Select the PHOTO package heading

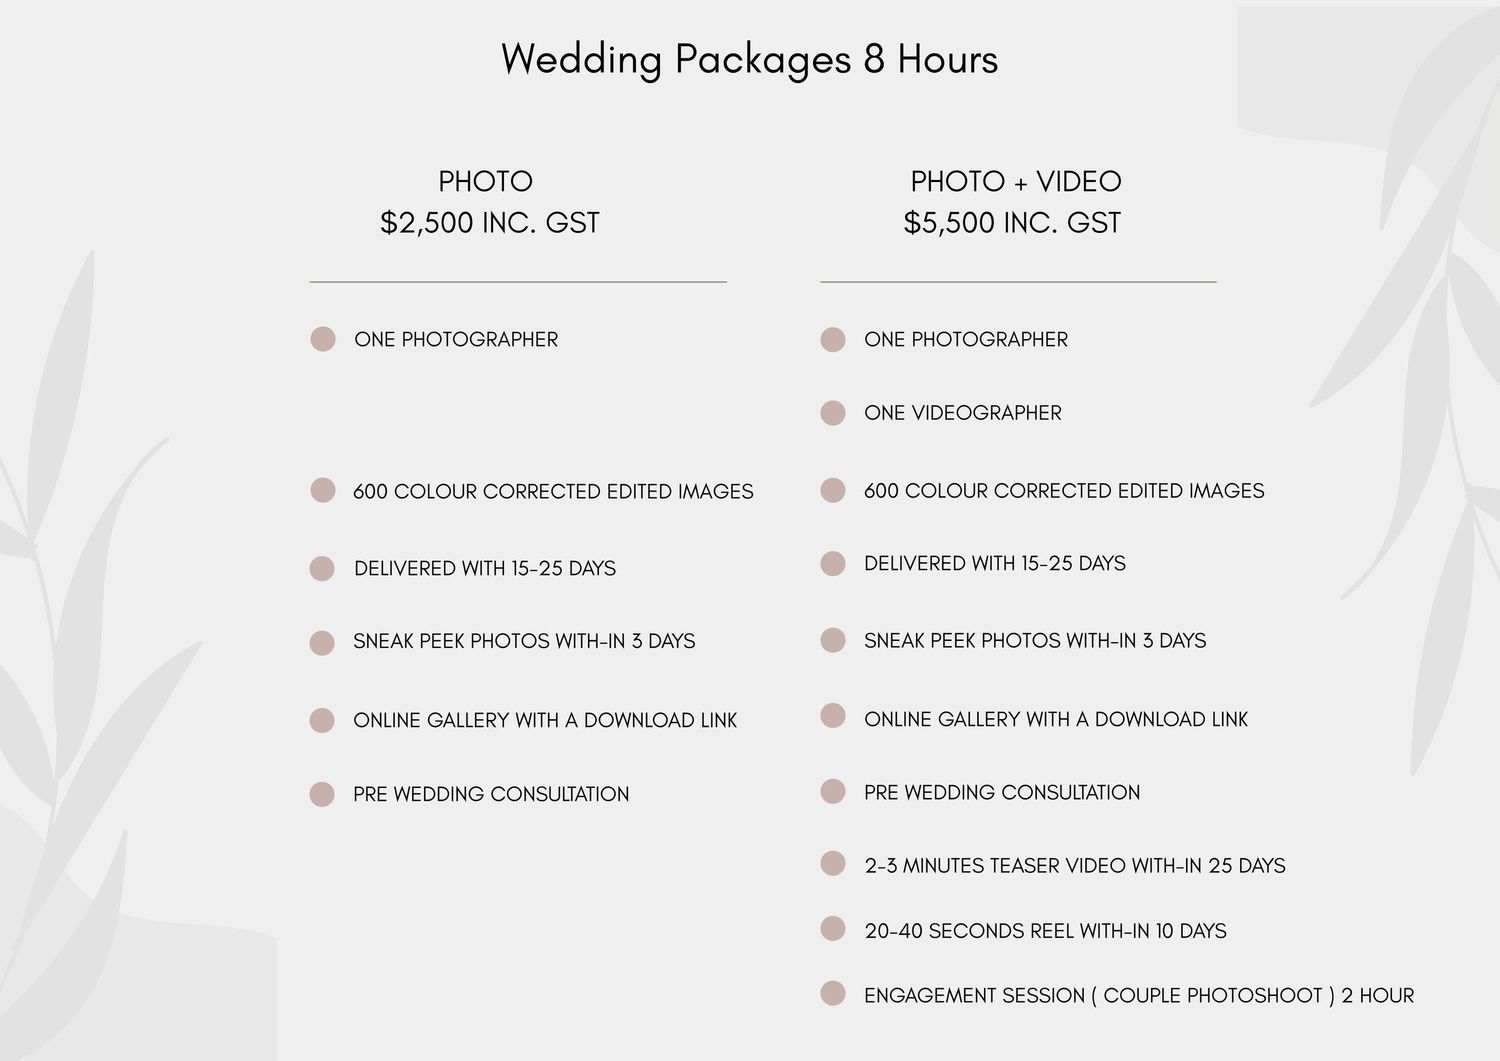[x=486, y=182]
